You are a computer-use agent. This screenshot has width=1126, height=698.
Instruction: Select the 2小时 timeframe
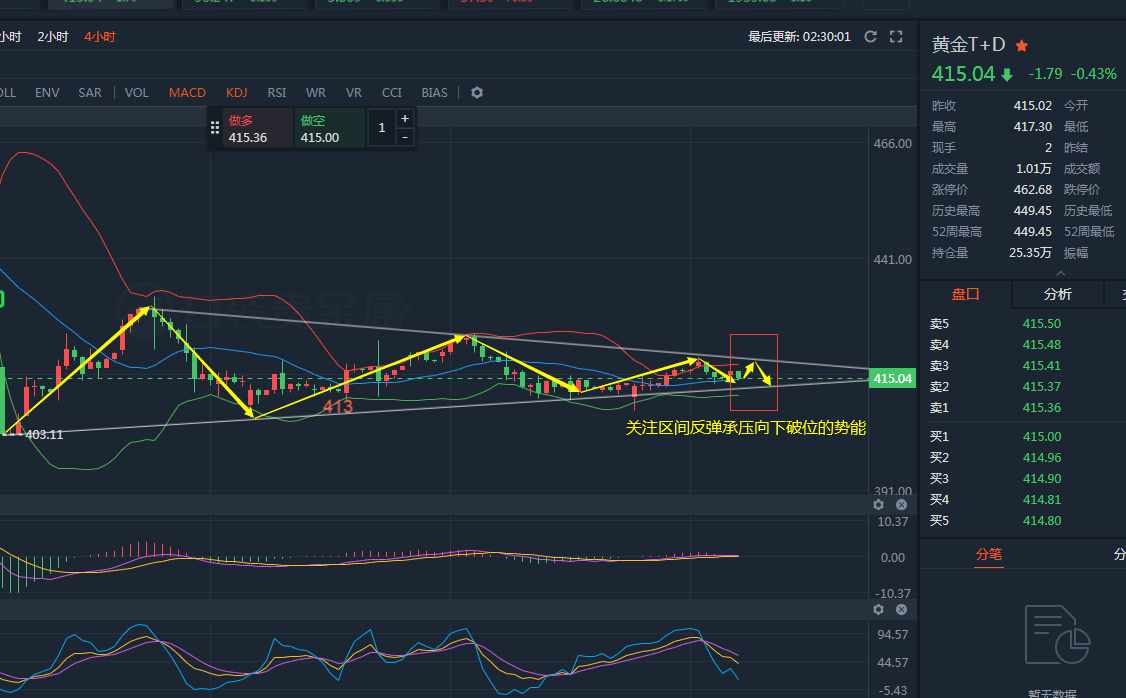pyautogui.click(x=52, y=37)
